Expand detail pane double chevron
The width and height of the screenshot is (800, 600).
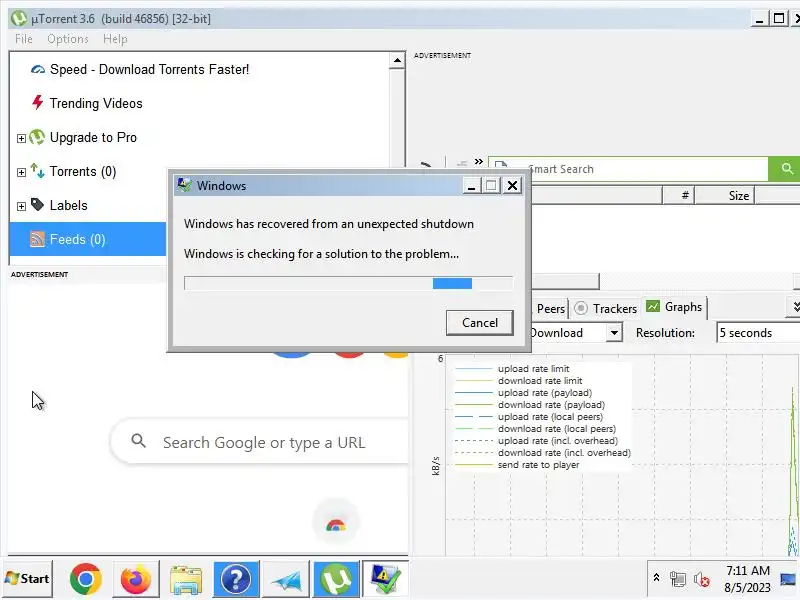pos(795,307)
